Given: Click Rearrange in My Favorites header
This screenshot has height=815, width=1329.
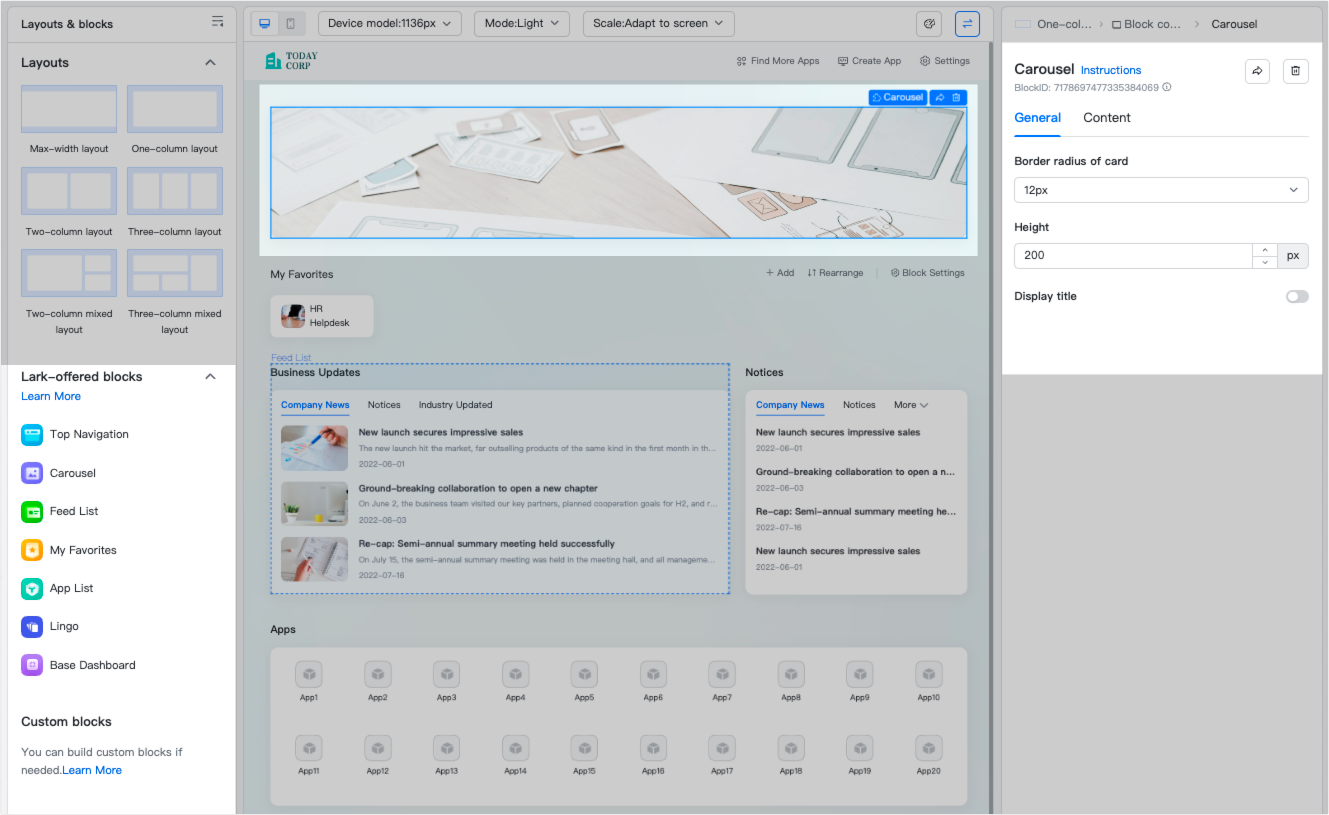Looking at the screenshot, I should 835,273.
